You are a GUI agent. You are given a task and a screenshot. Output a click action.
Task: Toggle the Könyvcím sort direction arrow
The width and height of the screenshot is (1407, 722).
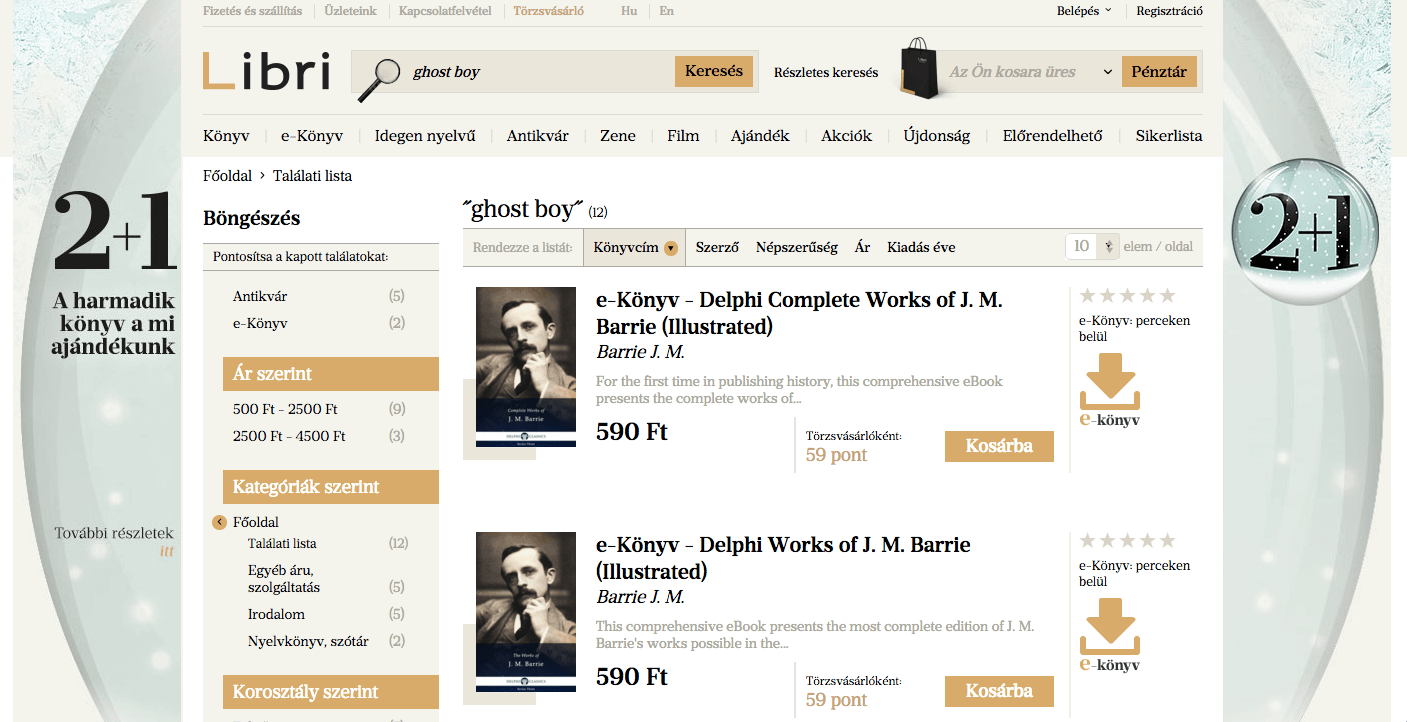coord(671,248)
